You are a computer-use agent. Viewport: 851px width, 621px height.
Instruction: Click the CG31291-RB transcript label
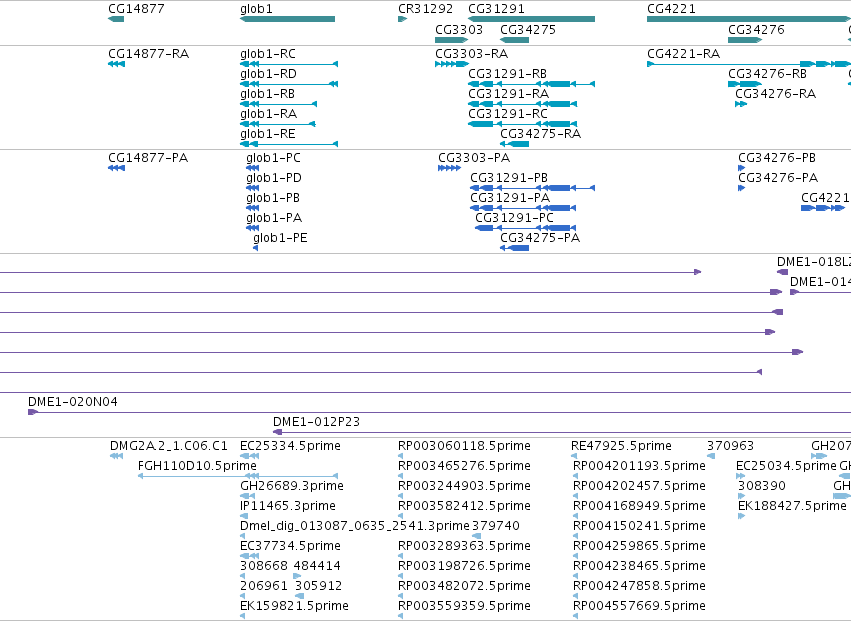point(507,74)
